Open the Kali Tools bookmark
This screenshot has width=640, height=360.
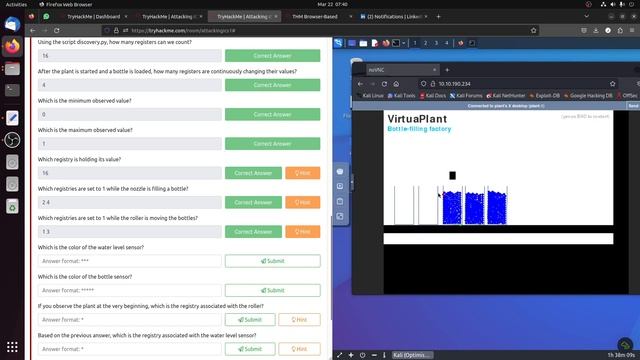pyautogui.click(x=401, y=96)
